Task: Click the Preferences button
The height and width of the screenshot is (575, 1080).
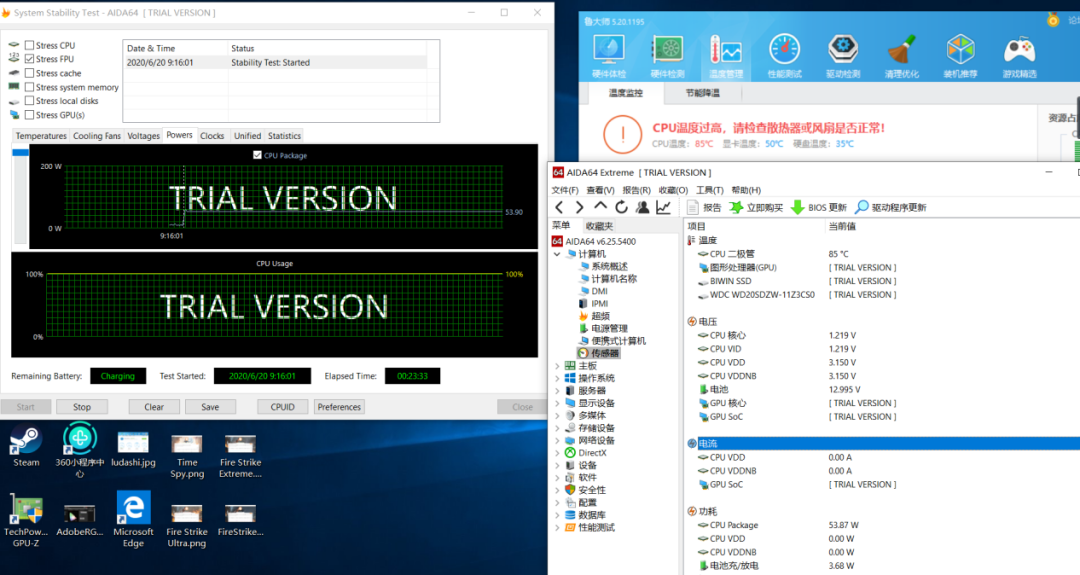Action: tap(339, 407)
